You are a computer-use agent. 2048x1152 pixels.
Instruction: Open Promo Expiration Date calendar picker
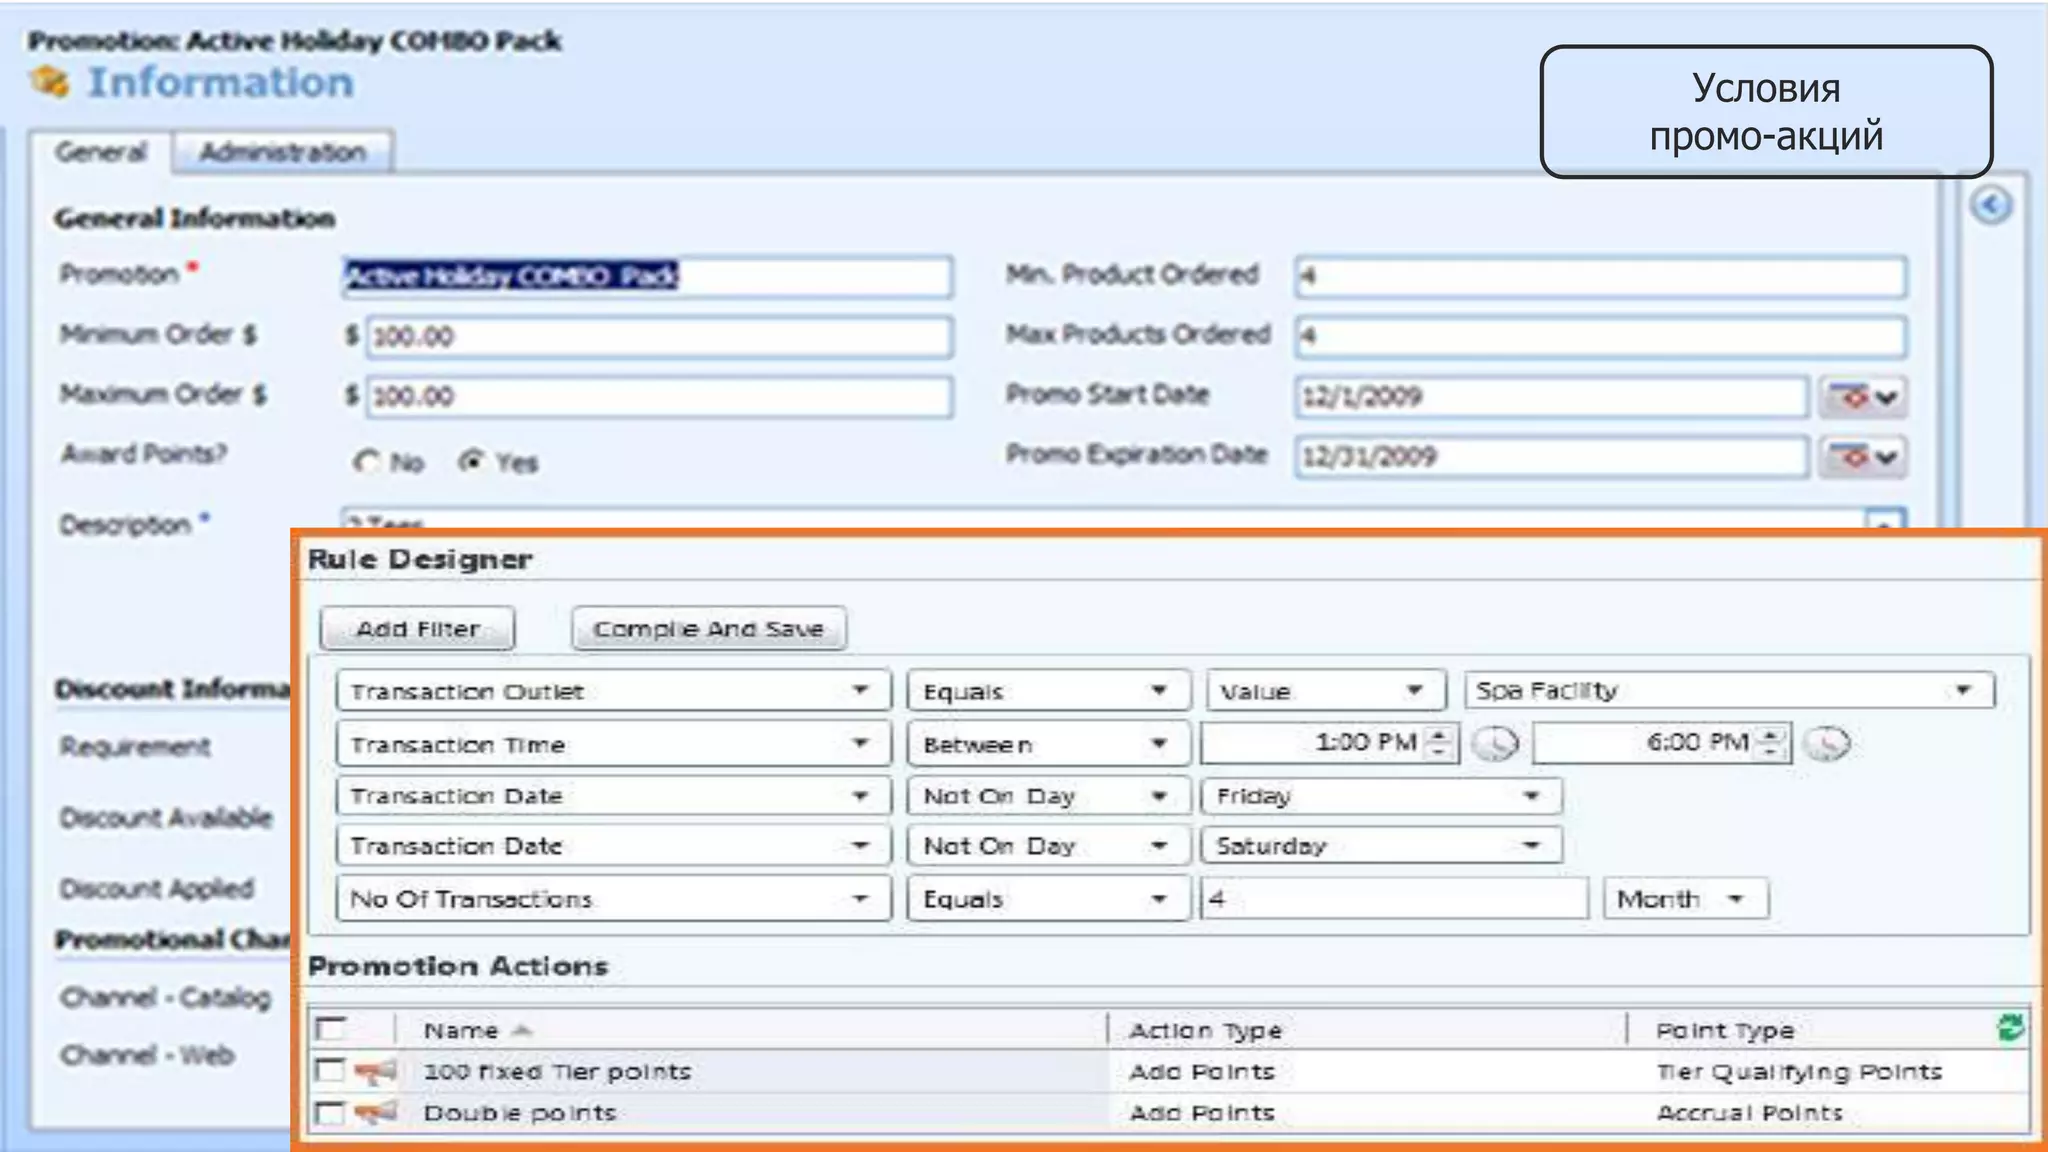pos(1864,457)
